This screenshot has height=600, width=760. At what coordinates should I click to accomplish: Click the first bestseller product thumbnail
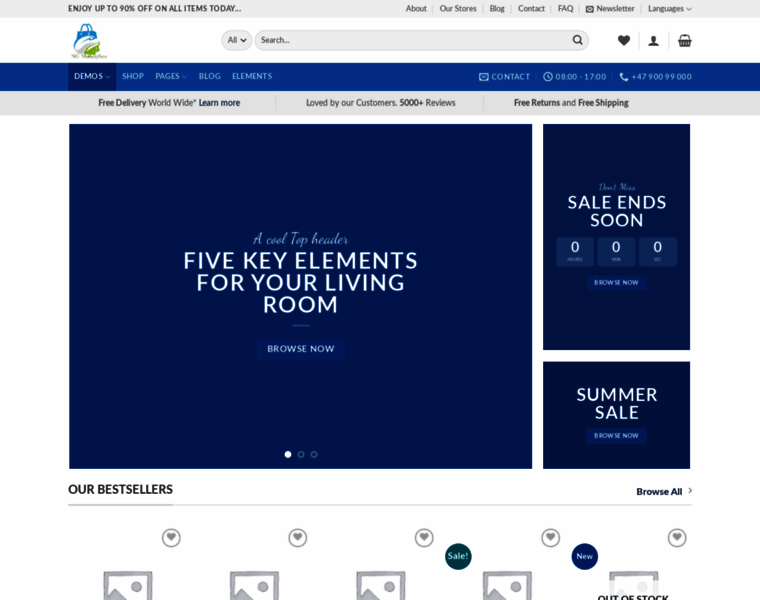(128, 585)
